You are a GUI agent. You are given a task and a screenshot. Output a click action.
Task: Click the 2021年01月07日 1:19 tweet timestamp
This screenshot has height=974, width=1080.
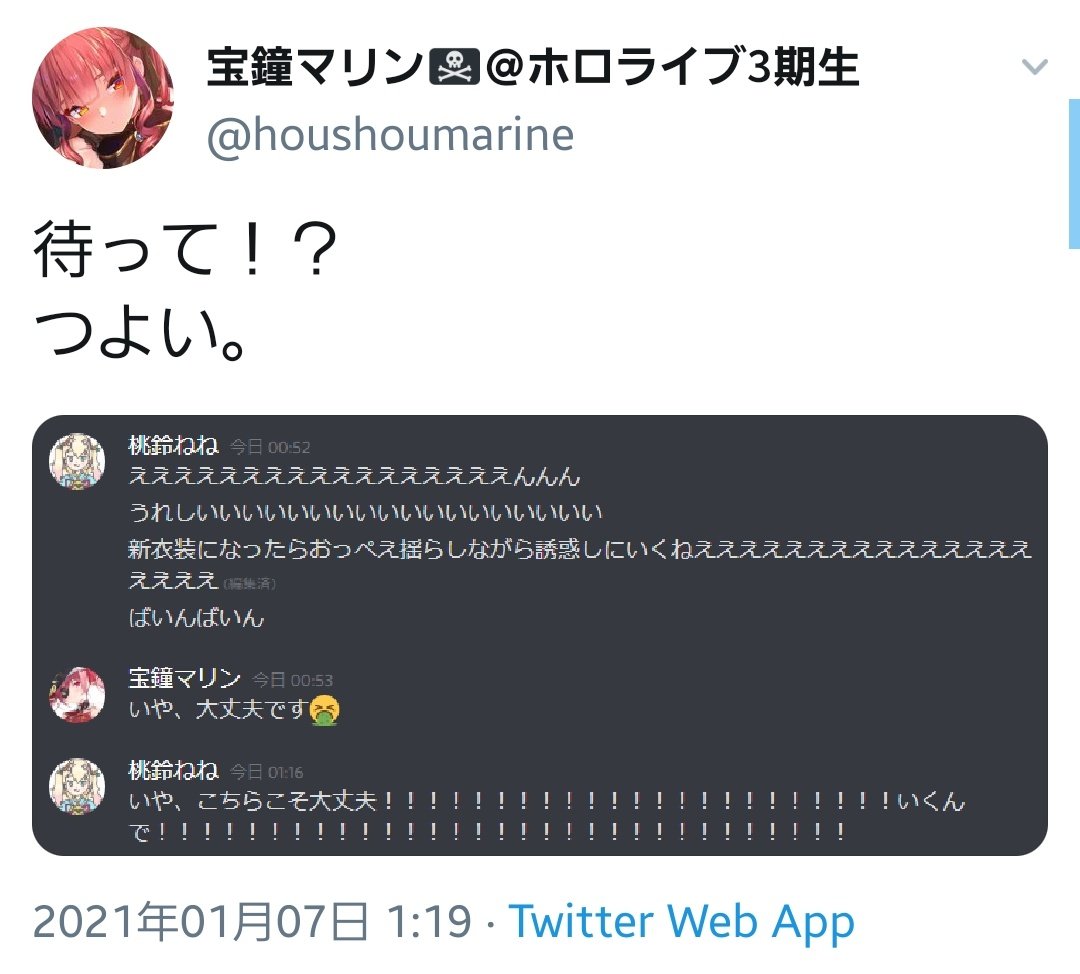pyautogui.click(x=252, y=922)
